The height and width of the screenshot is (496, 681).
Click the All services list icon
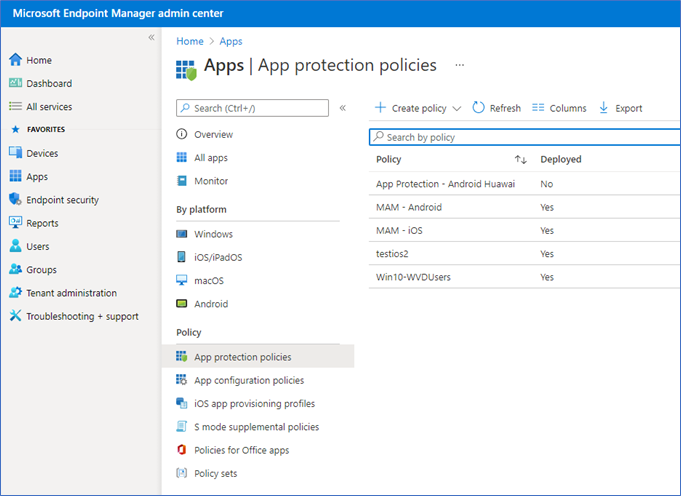pyautogui.click(x=16, y=106)
